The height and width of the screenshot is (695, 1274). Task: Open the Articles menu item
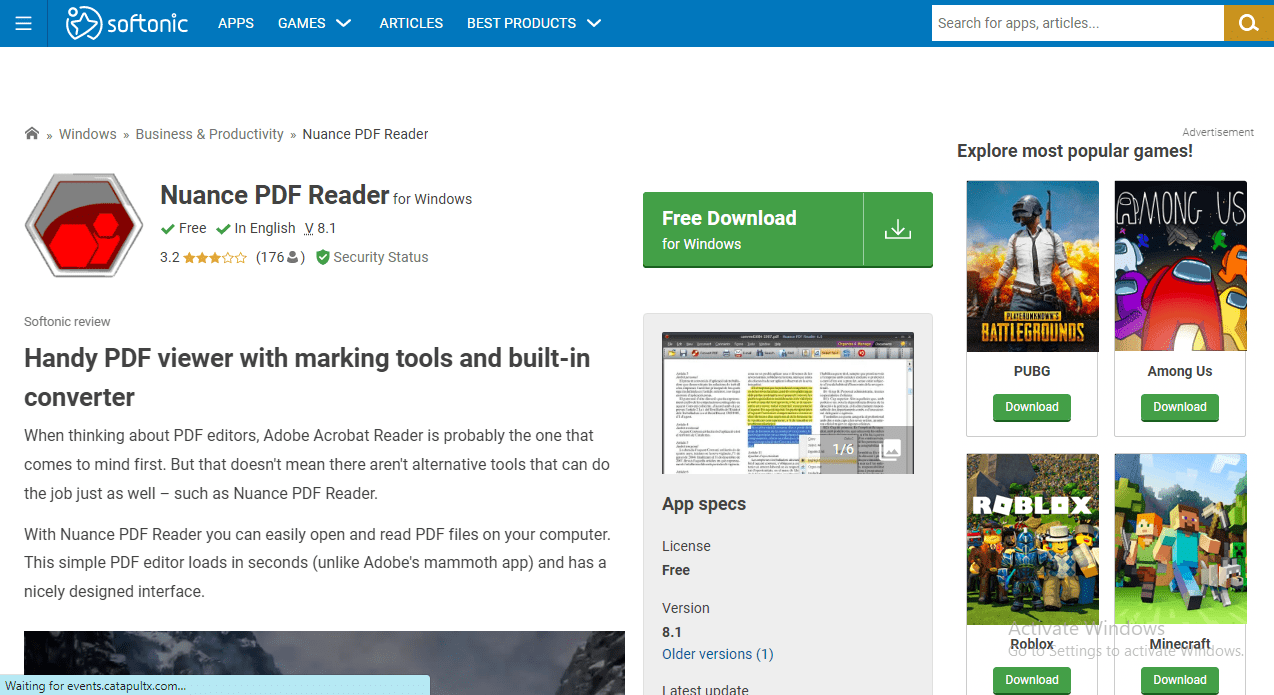coord(411,23)
